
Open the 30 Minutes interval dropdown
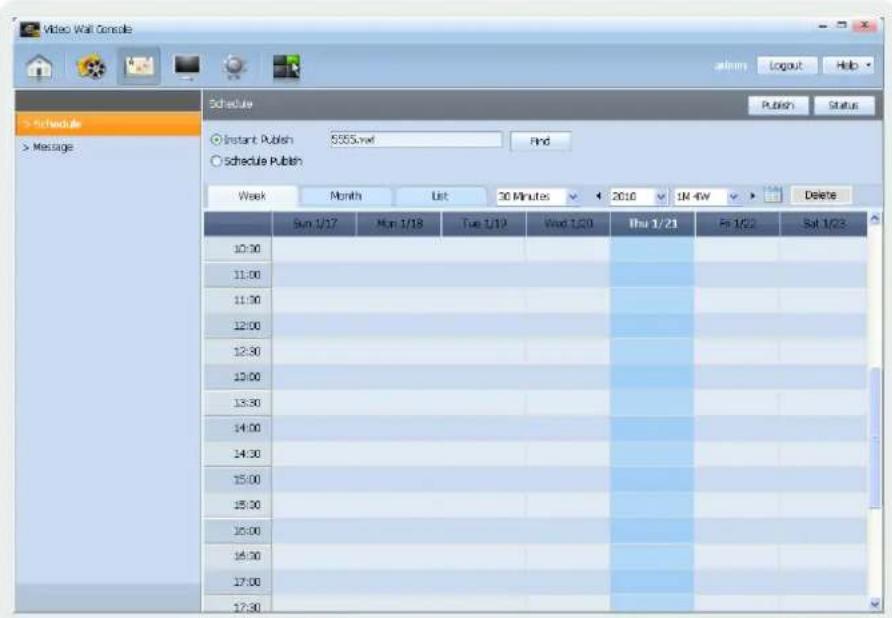tap(538, 196)
